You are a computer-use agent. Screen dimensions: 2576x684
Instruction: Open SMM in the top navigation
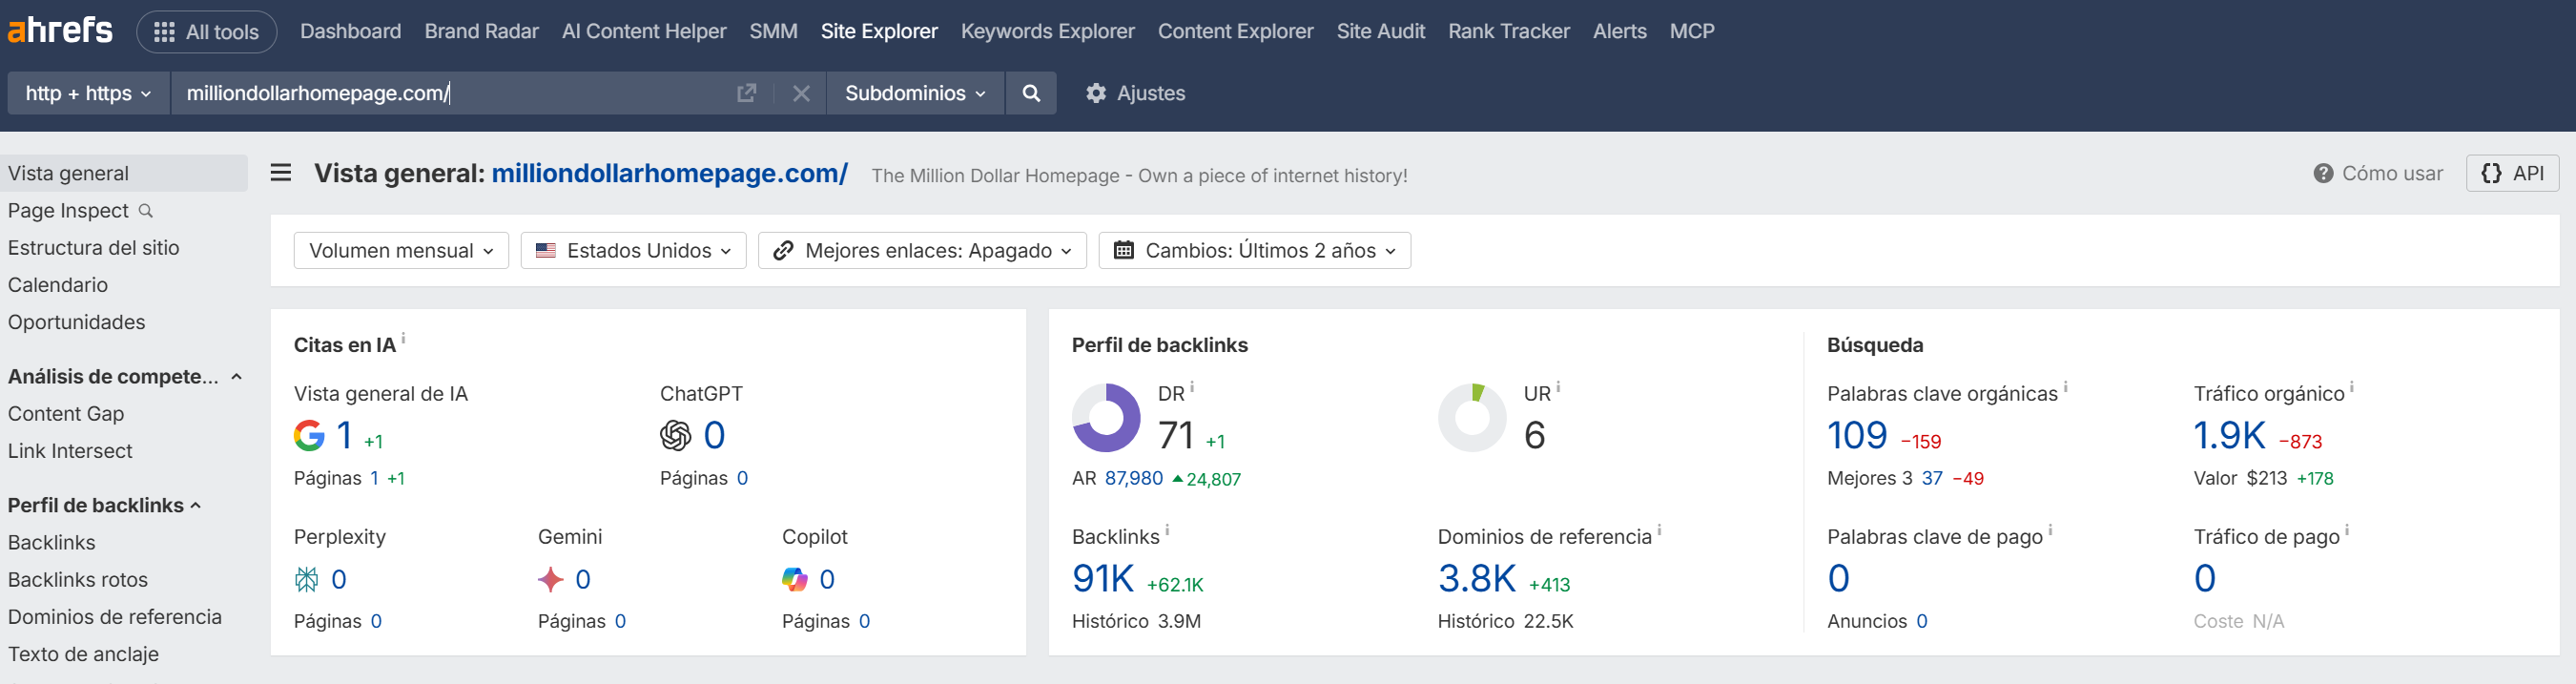tap(773, 31)
